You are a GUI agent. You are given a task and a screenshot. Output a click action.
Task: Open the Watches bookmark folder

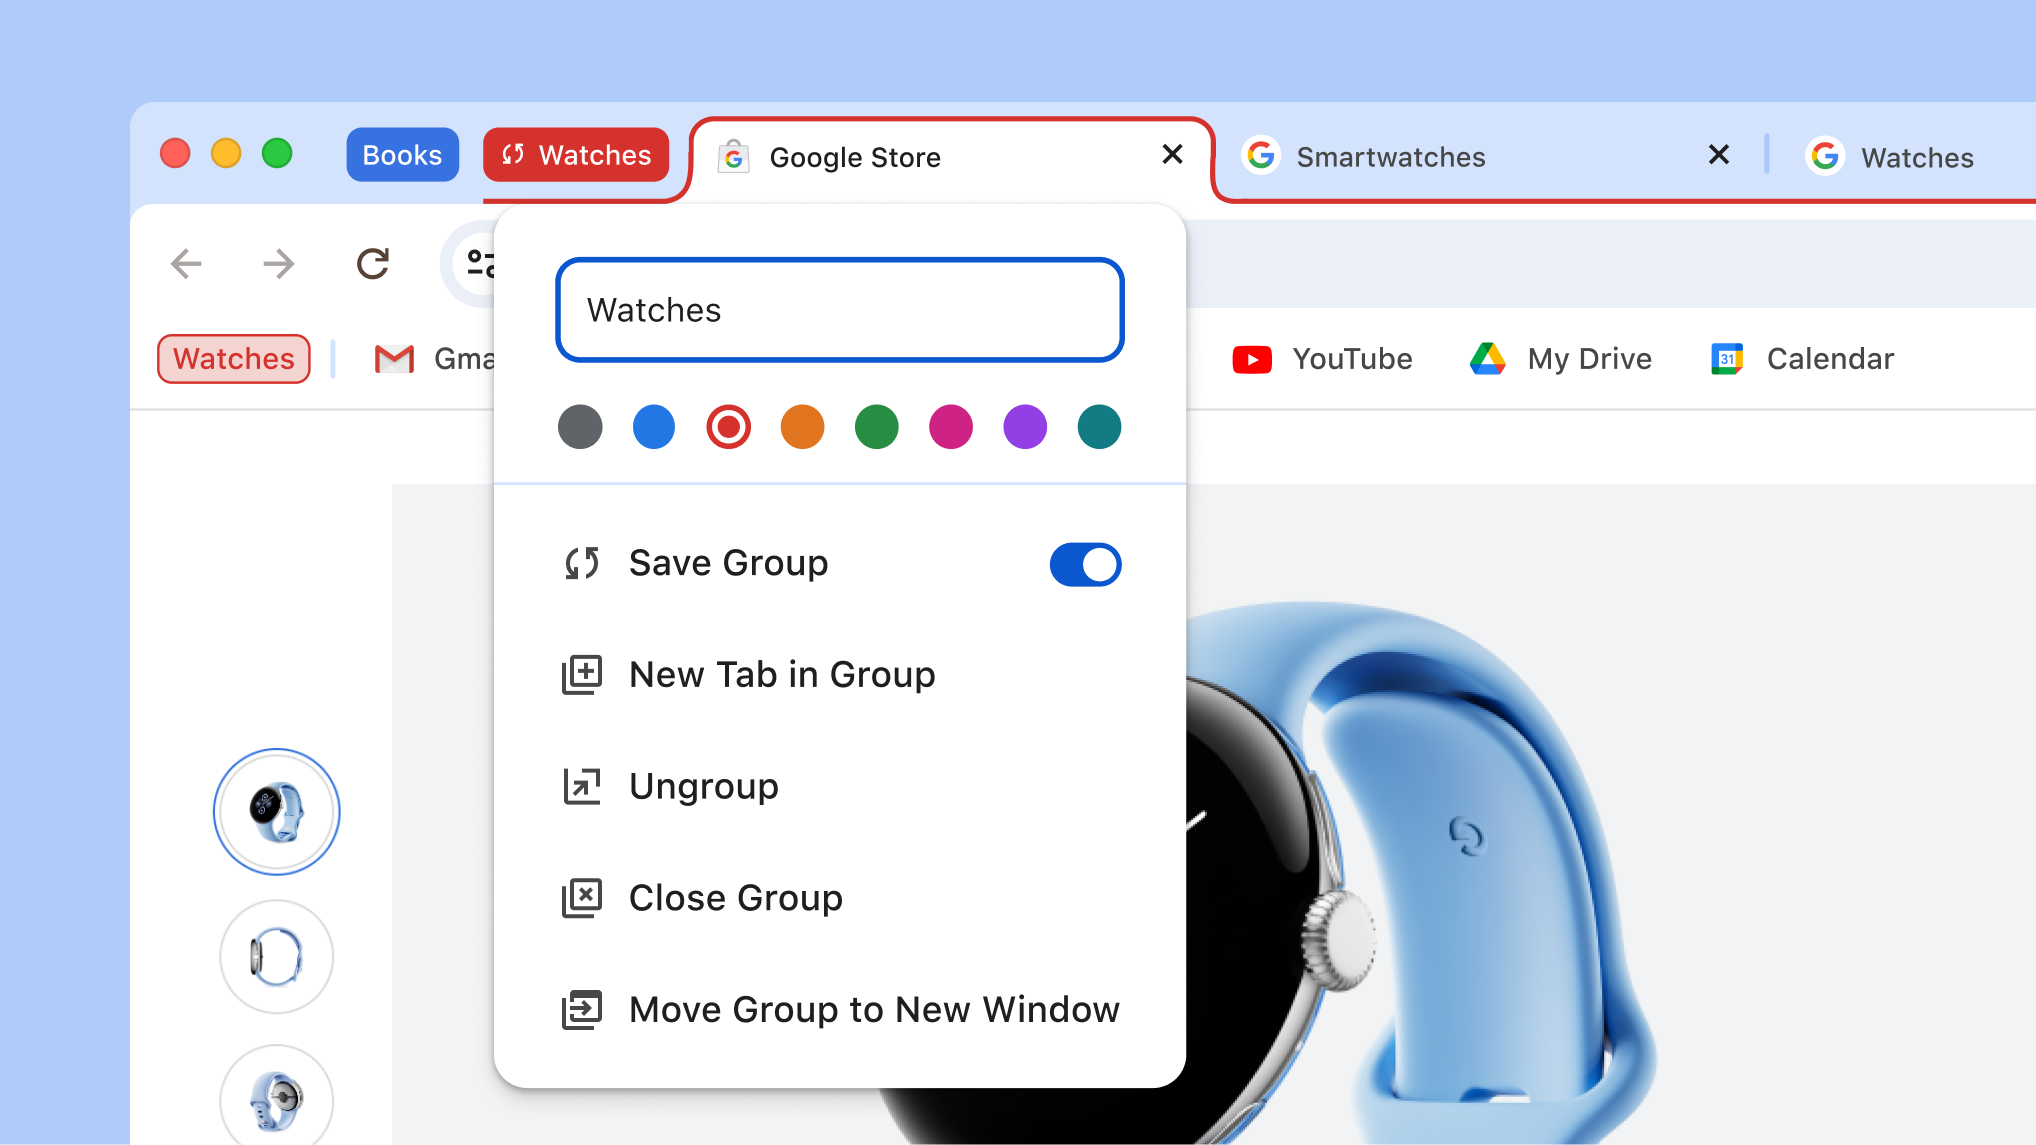(233, 359)
